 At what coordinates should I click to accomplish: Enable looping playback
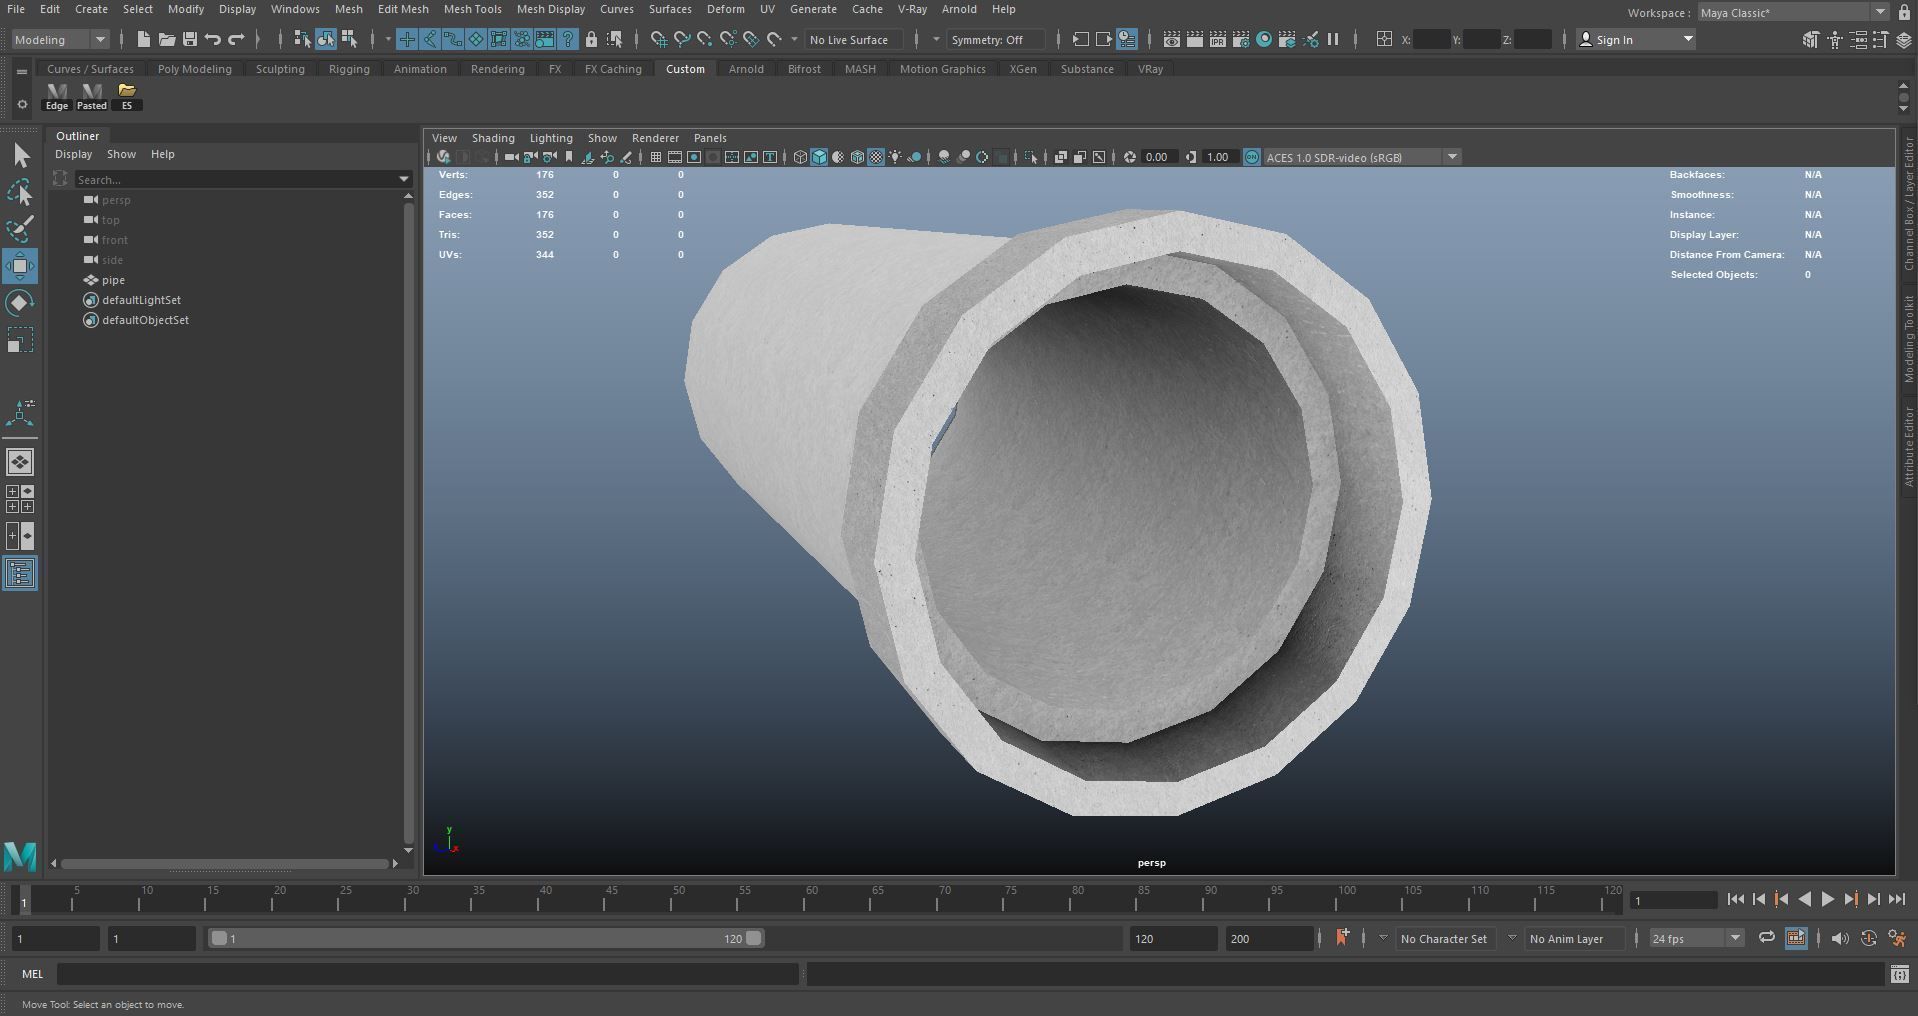click(x=1767, y=938)
